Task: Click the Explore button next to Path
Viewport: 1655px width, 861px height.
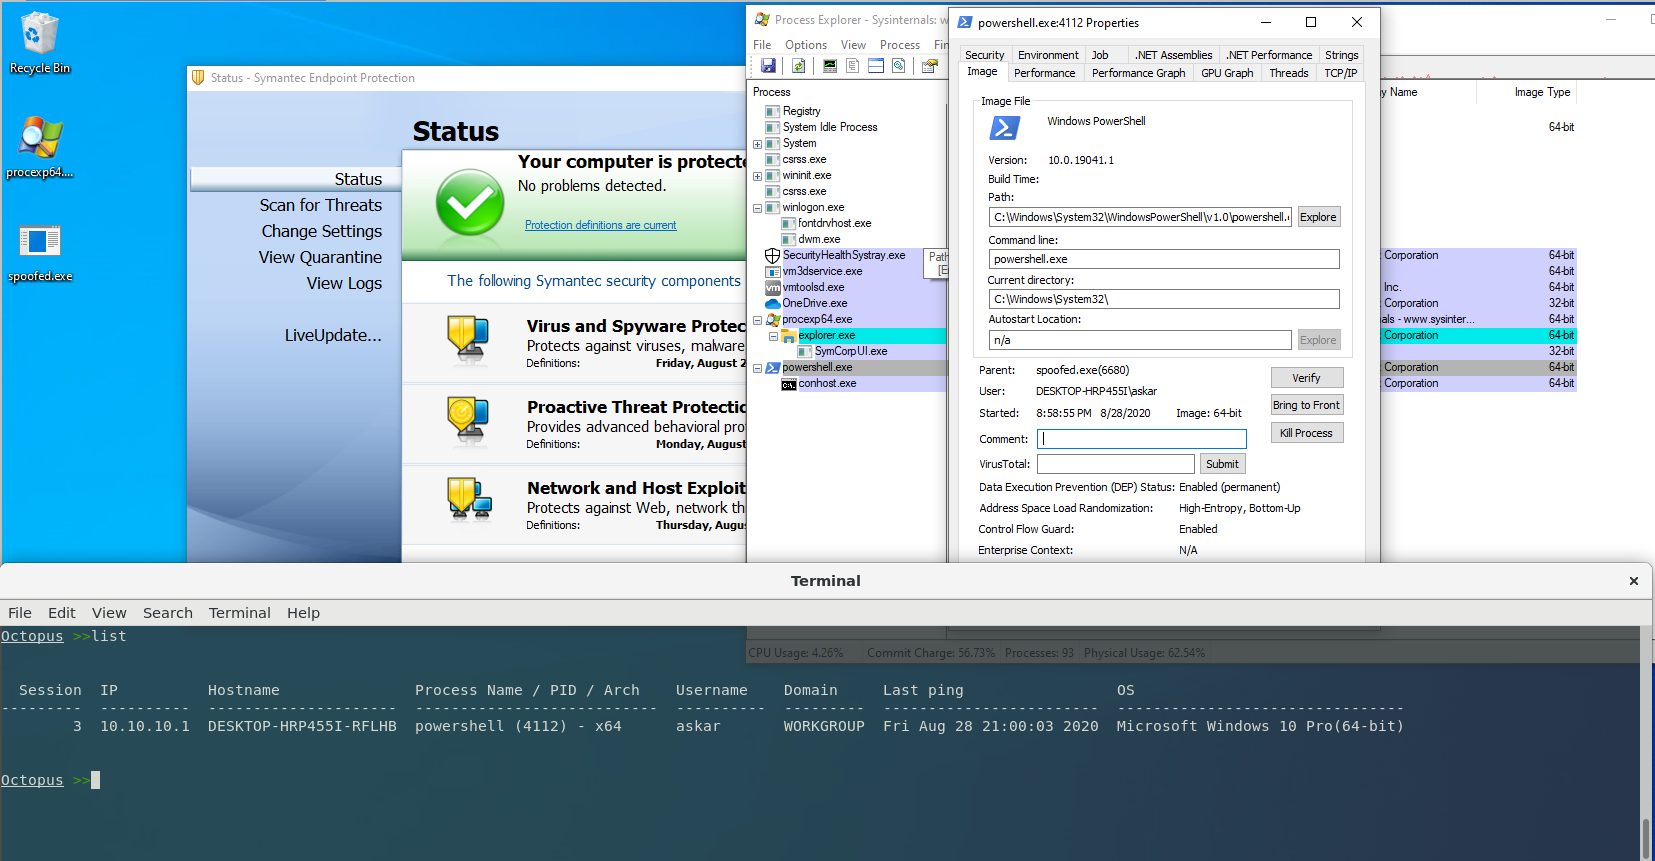Action: [x=1318, y=217]
